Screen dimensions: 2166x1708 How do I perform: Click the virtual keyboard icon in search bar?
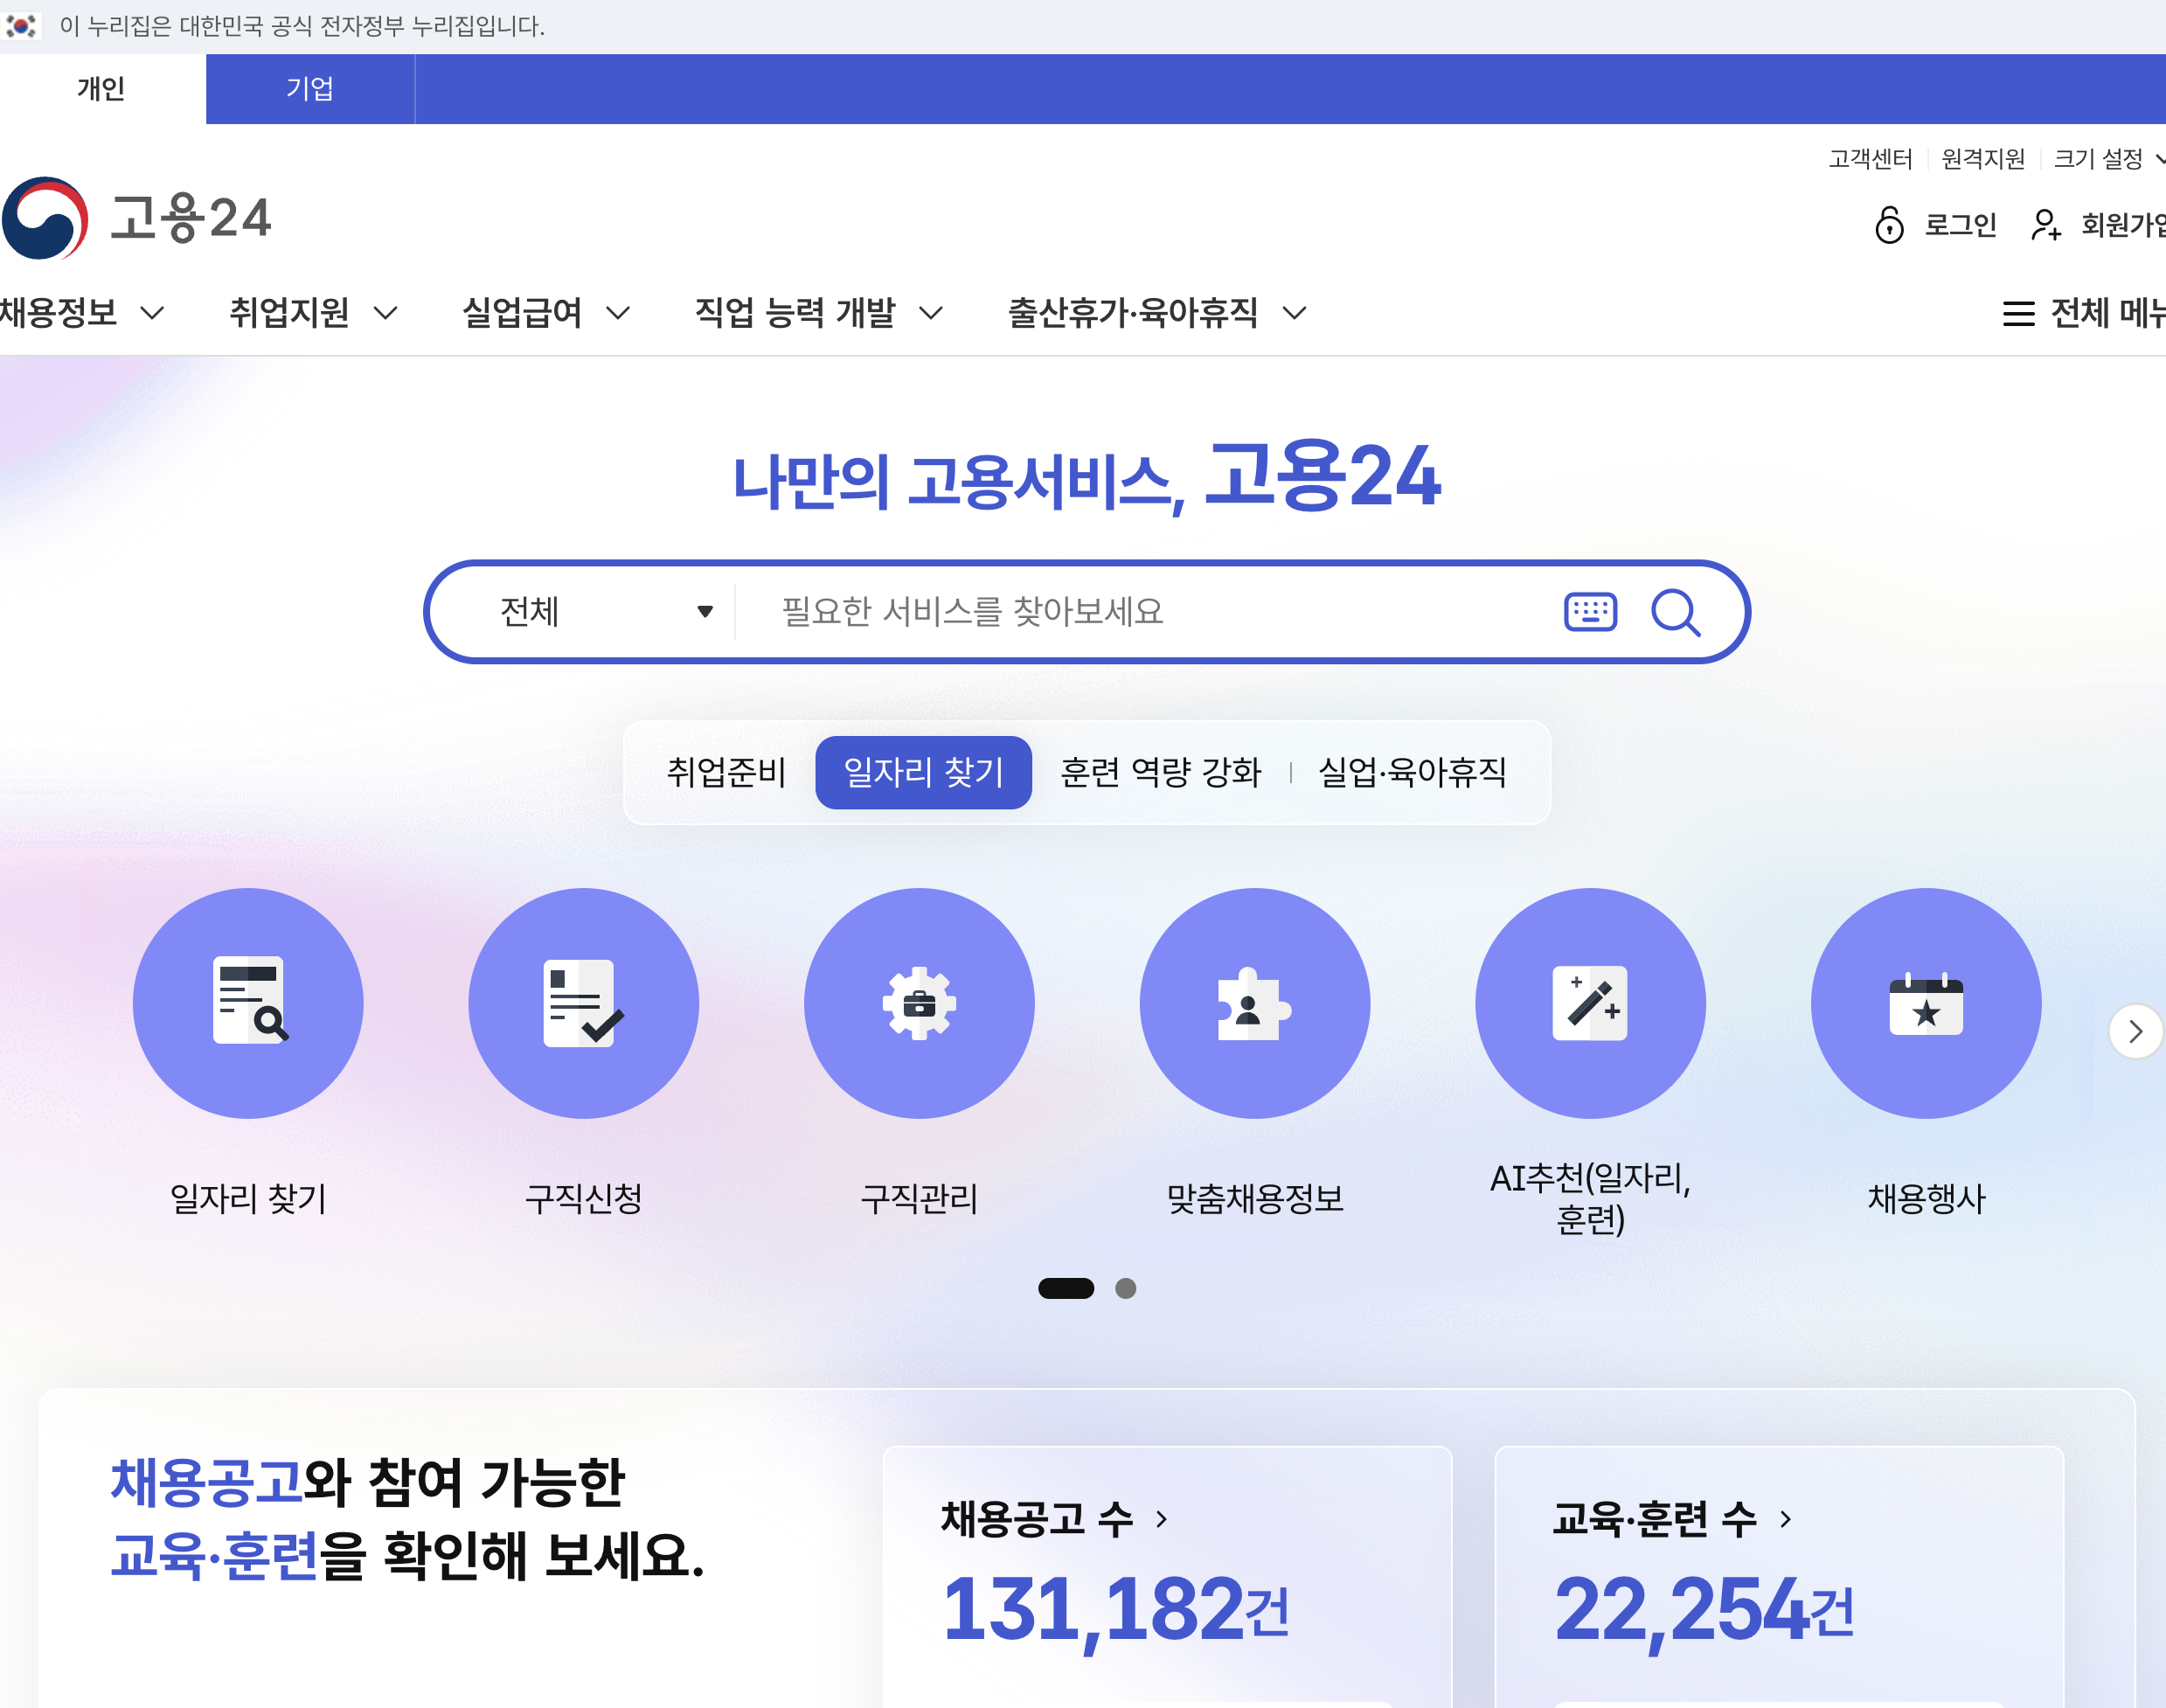[1590, 611]
